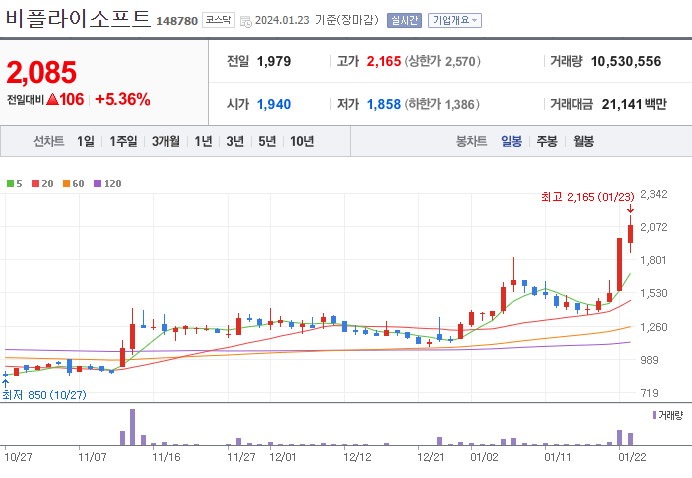Click the 01/22 date axis label
This screenshot has height=478, width=692.
click(x=632, y=457)
